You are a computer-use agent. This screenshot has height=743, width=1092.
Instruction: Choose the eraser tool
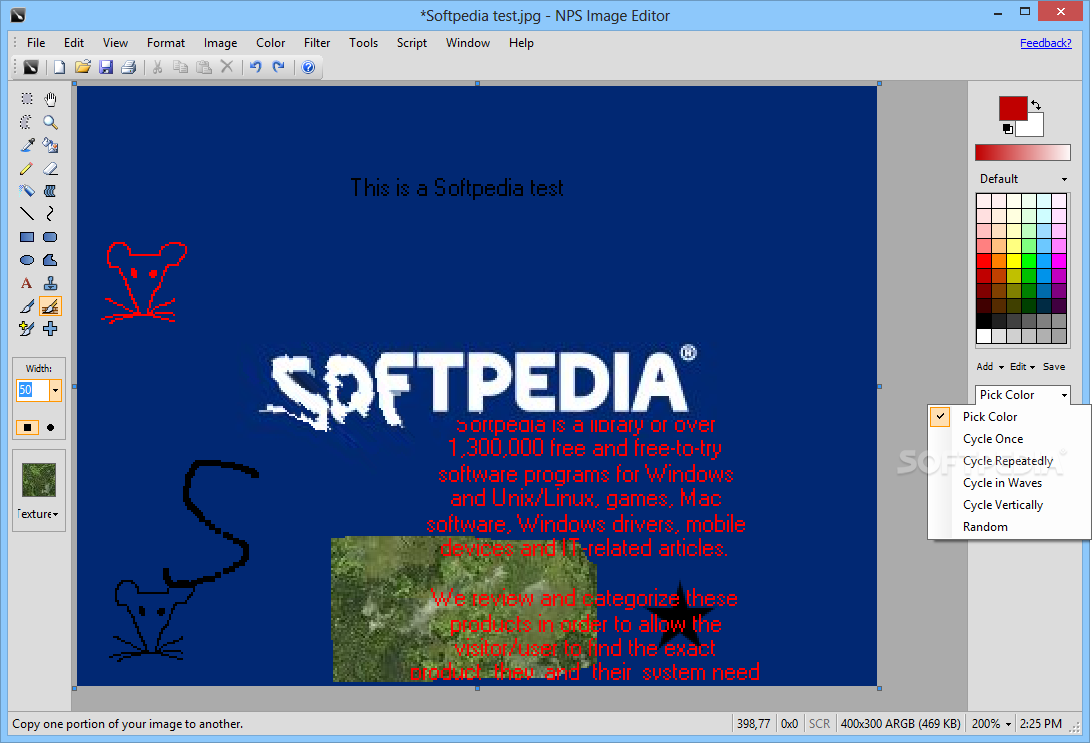[50, 168]
